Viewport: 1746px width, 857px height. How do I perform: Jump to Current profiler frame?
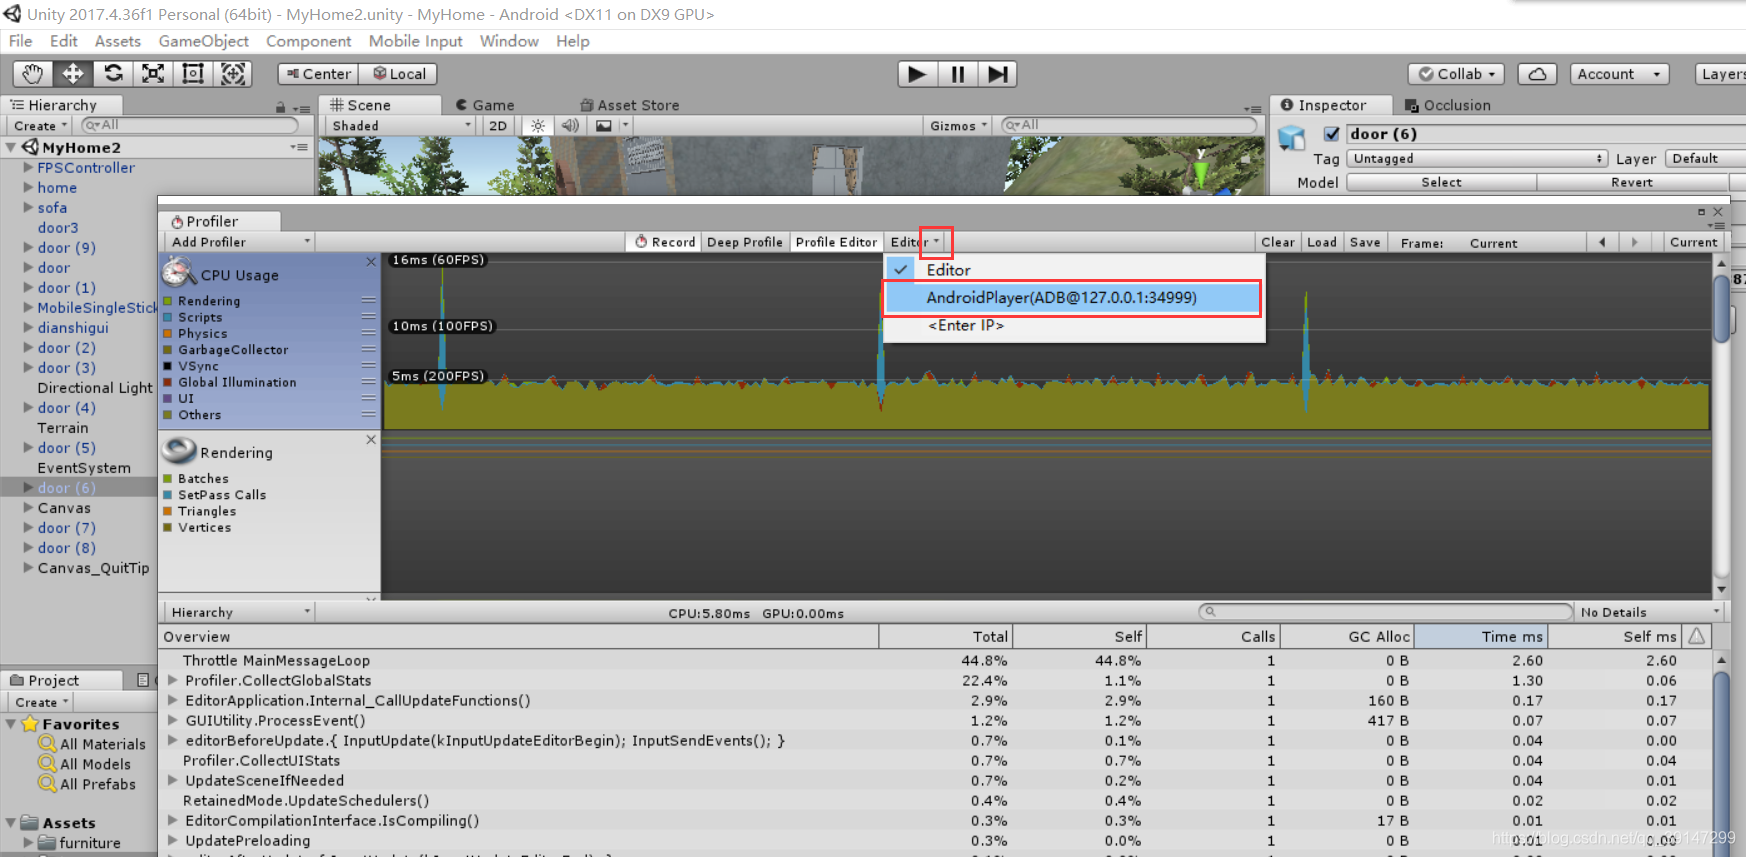tap(1693, 242)
